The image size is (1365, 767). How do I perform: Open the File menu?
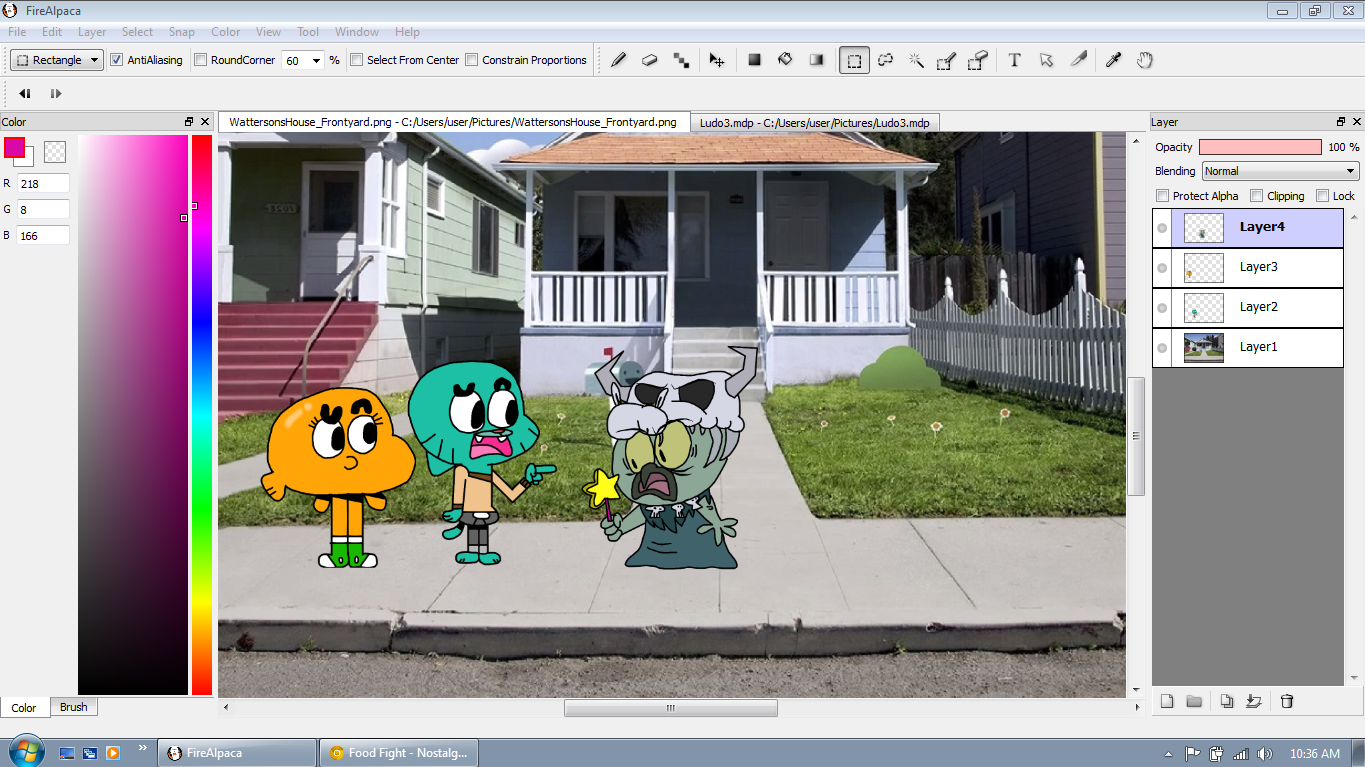click(17, 32)
